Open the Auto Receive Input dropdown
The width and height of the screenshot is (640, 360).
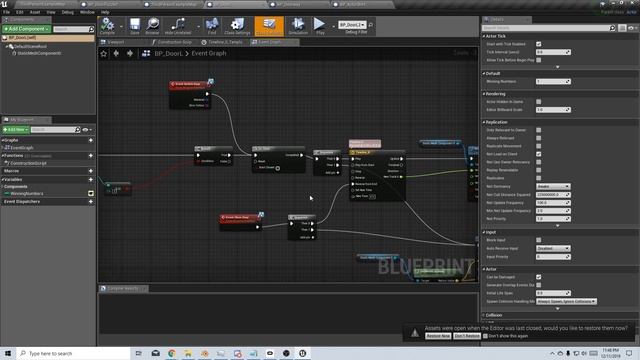coord(553,249)
